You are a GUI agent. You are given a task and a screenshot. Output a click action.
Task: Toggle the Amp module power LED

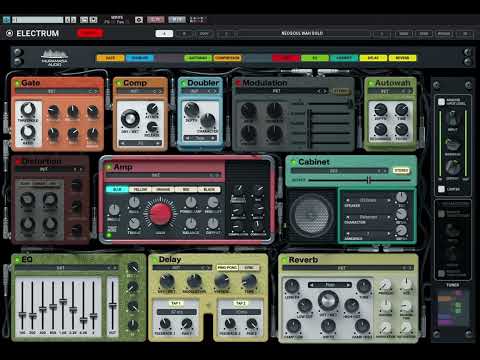(x=108, y=167)
